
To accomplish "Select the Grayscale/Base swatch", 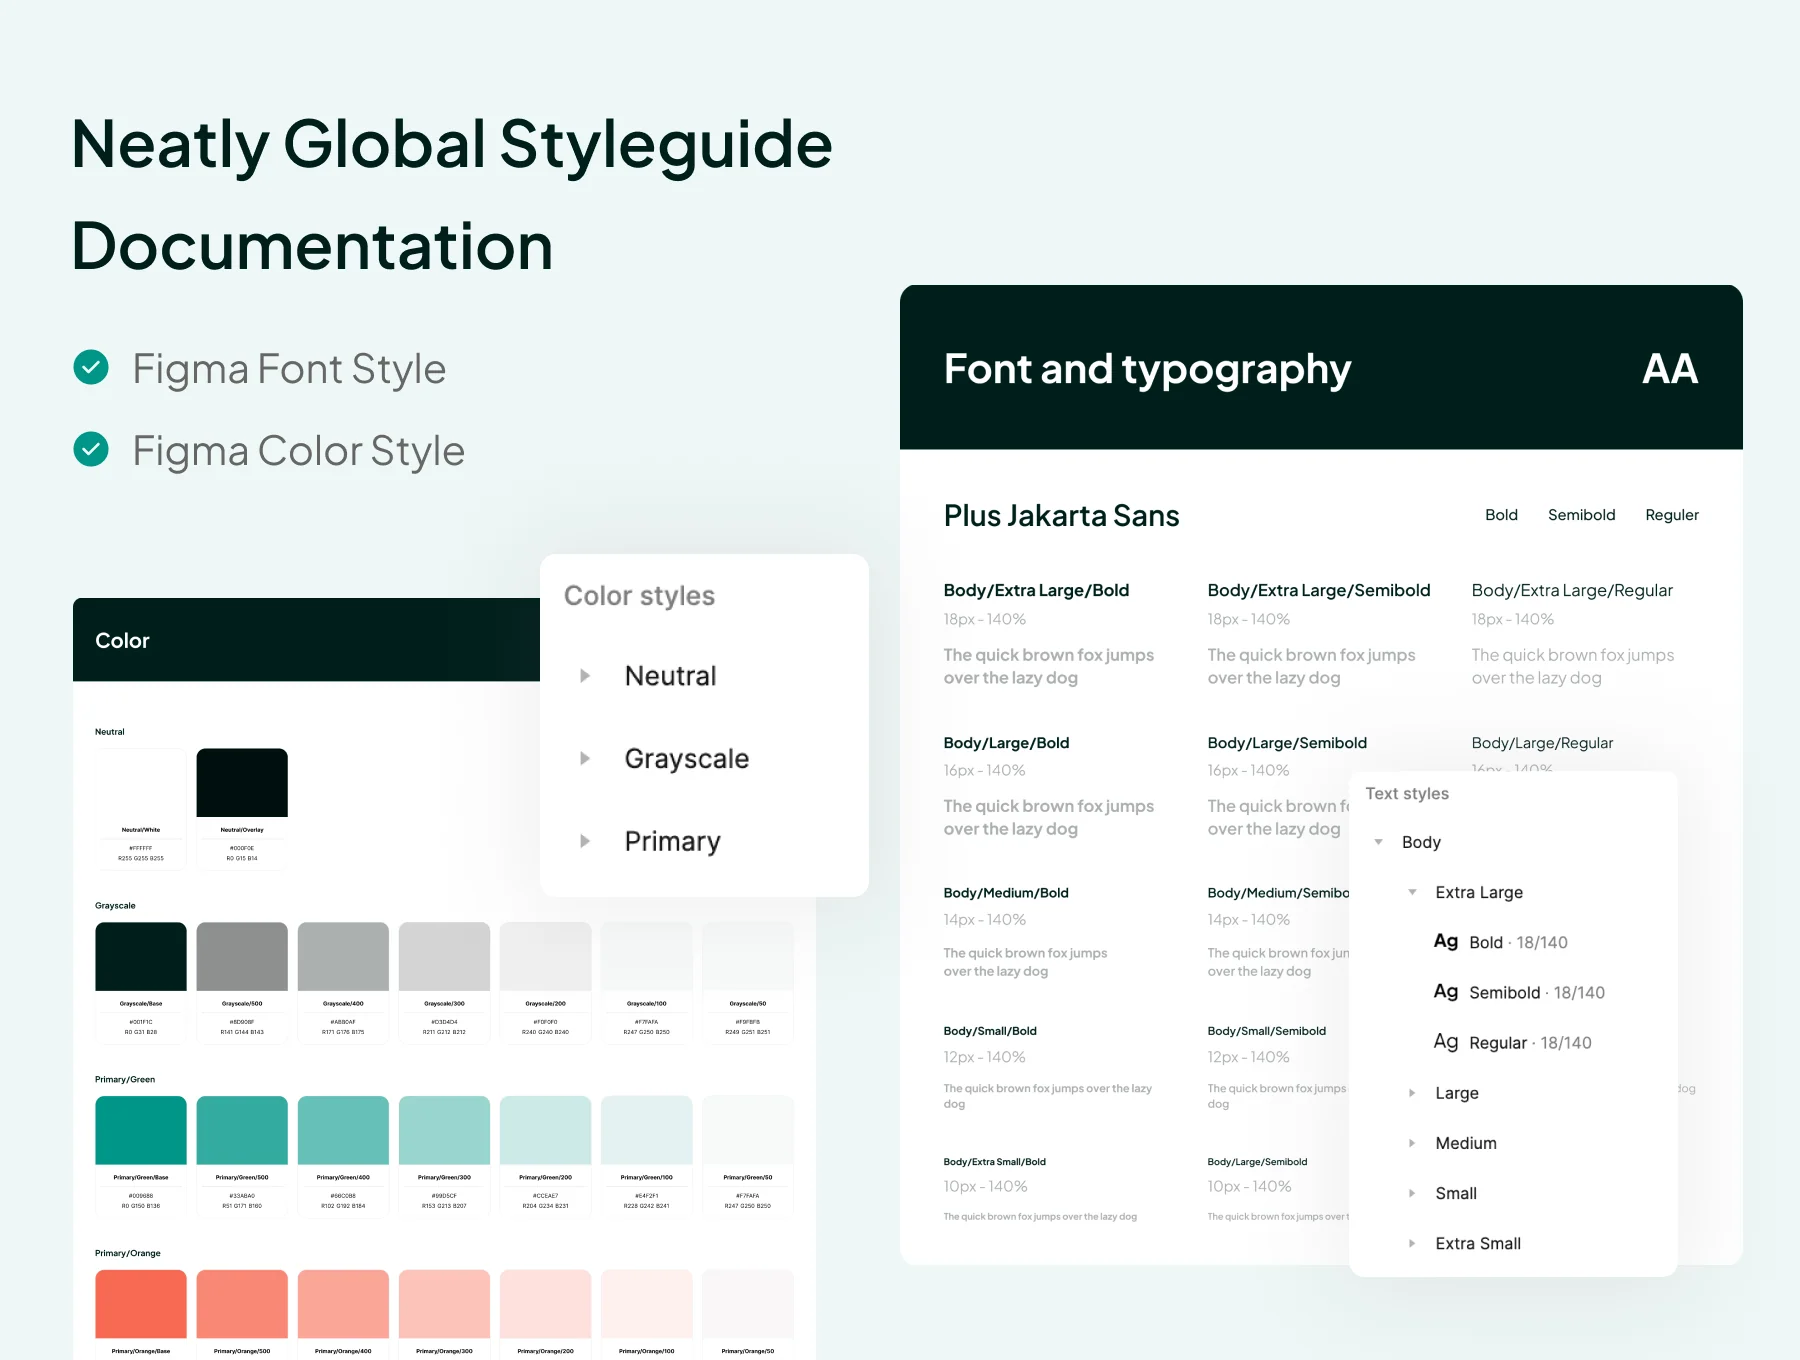I will pos(141,956).
